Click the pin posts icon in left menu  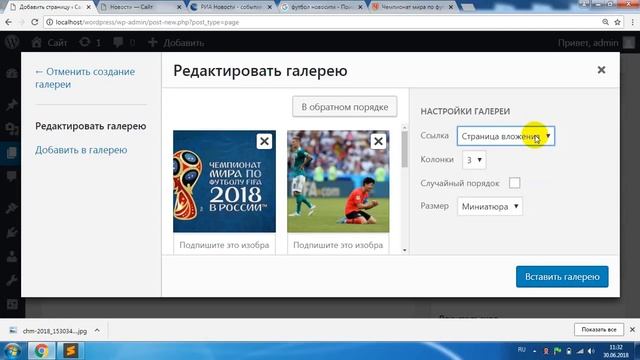(11, 104)
